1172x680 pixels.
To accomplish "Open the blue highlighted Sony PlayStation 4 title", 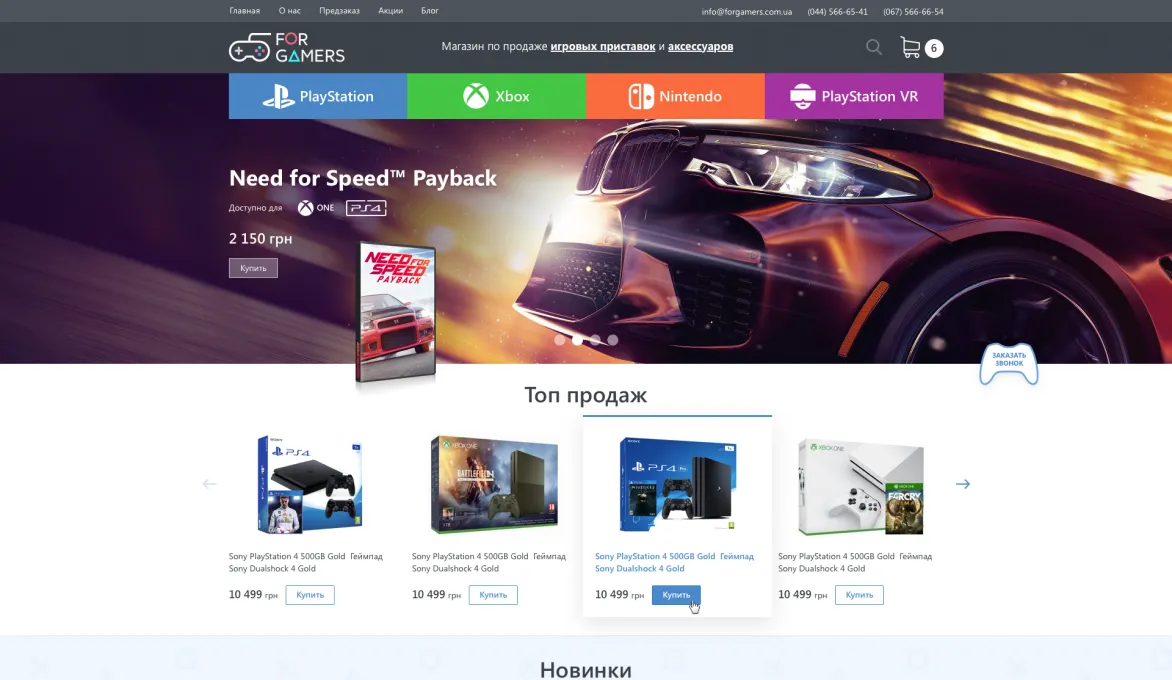I will point(674,562).
